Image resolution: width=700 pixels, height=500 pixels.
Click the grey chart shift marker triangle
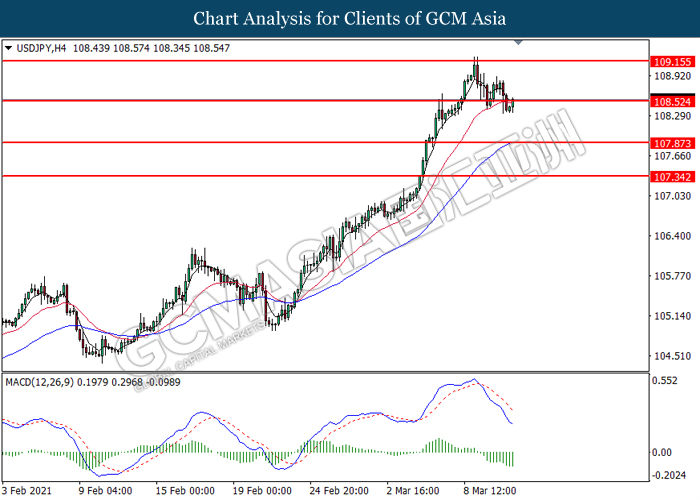point(517,43)
